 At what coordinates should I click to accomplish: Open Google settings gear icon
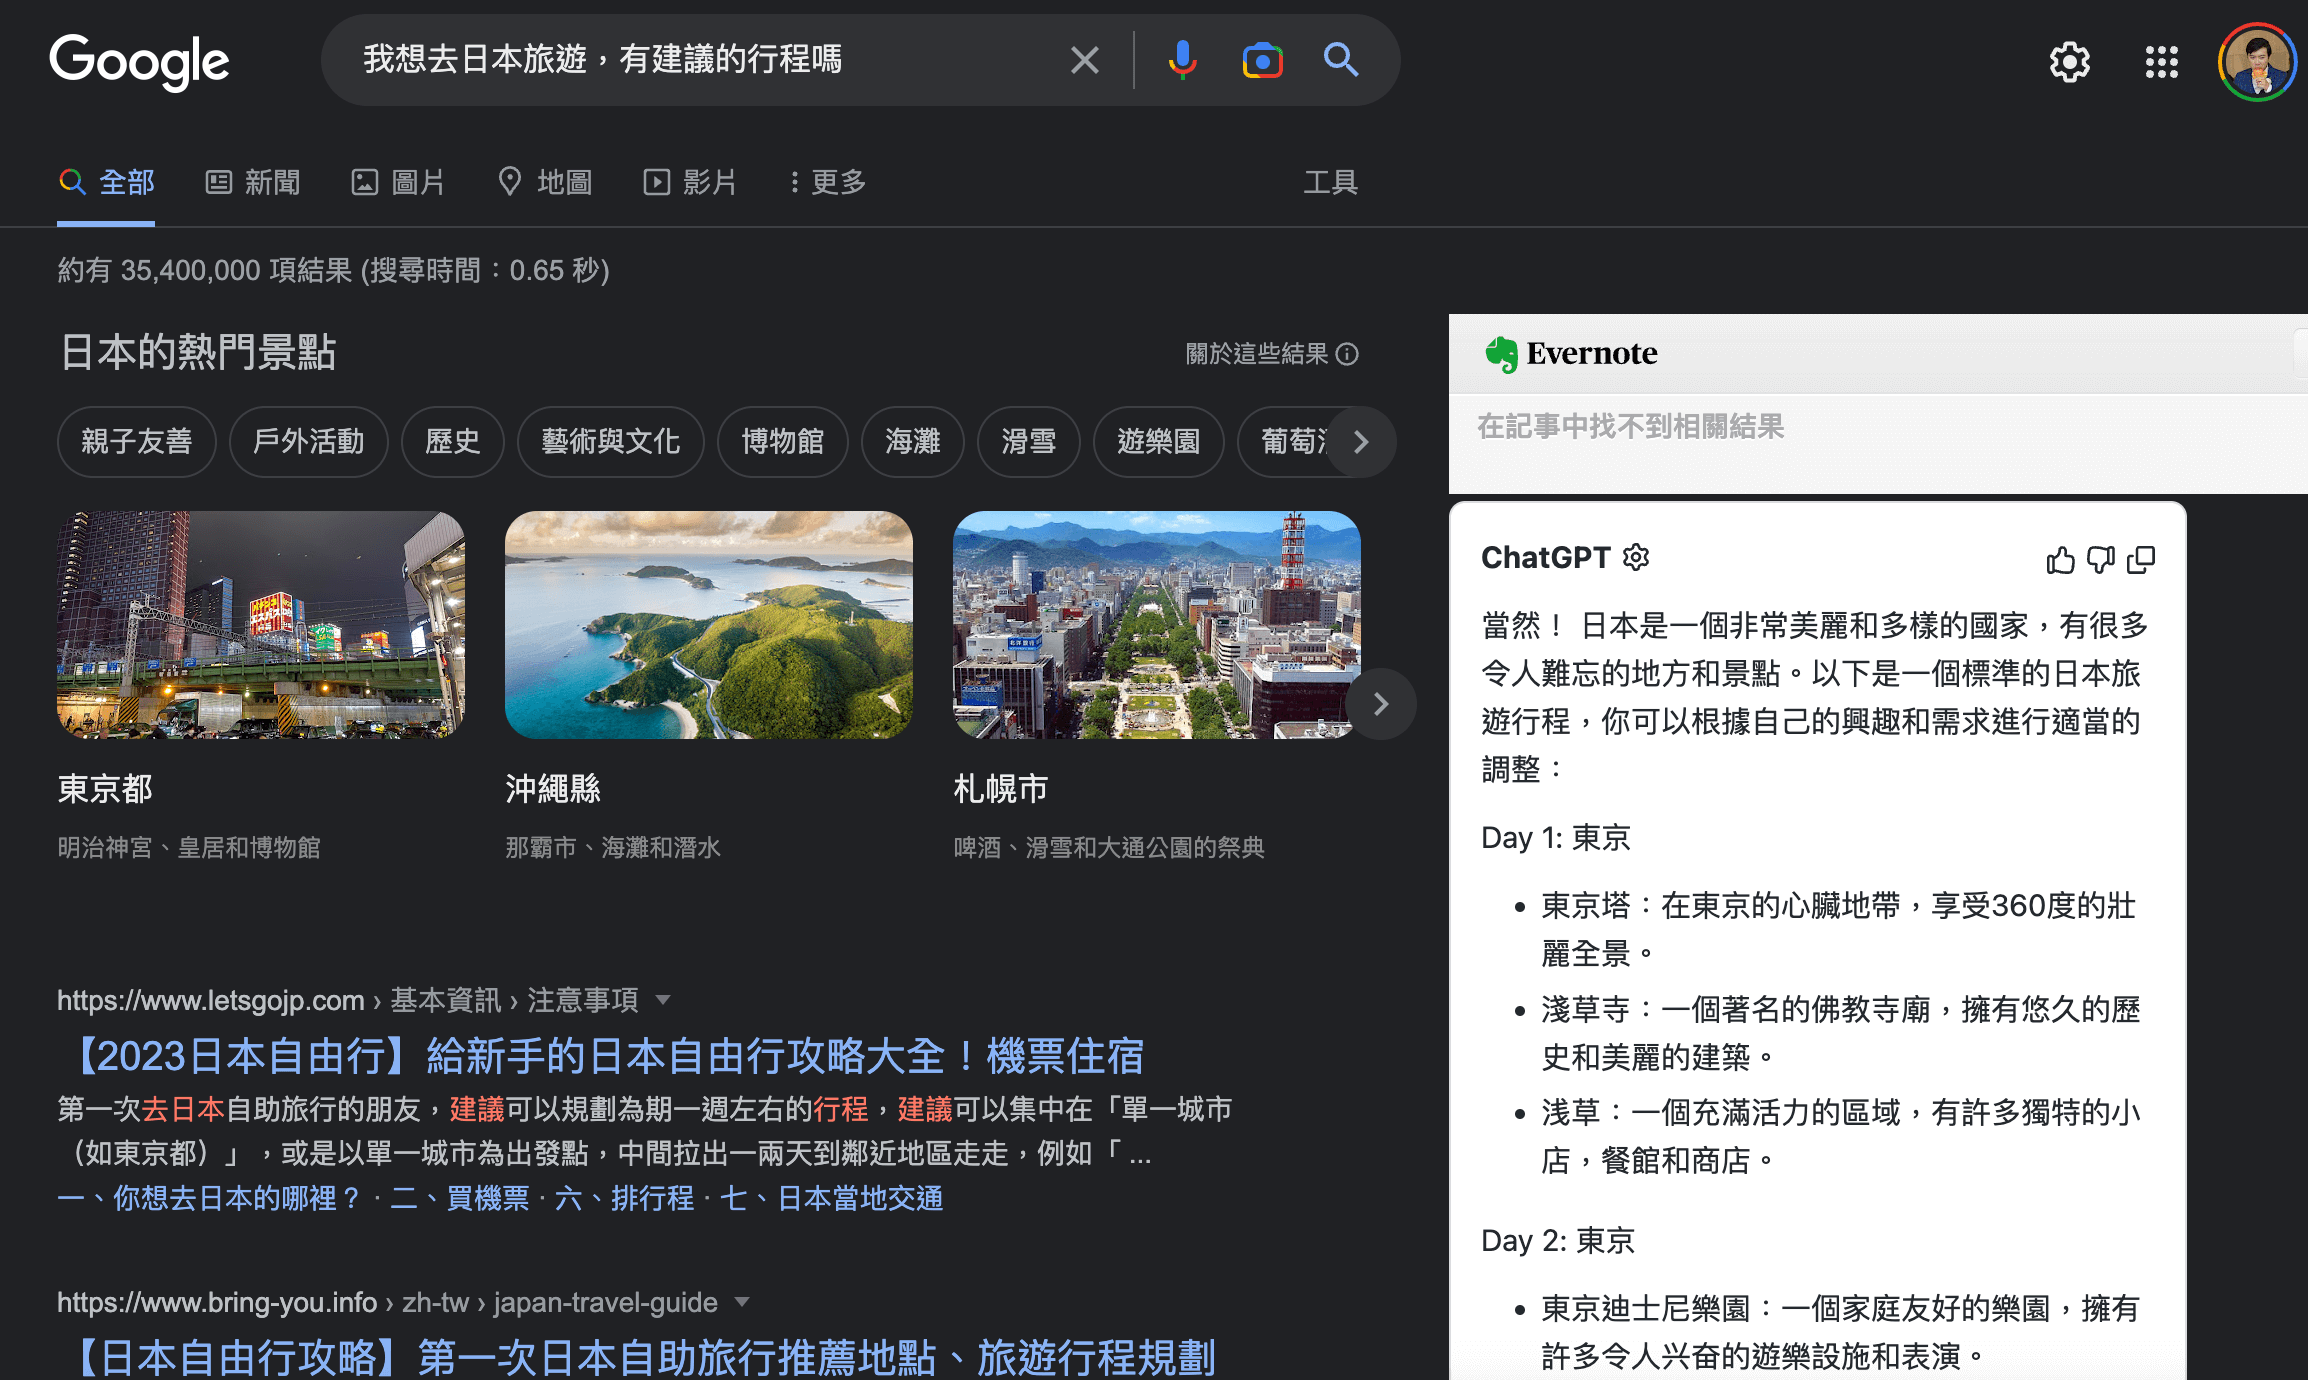coord(2069,62)
